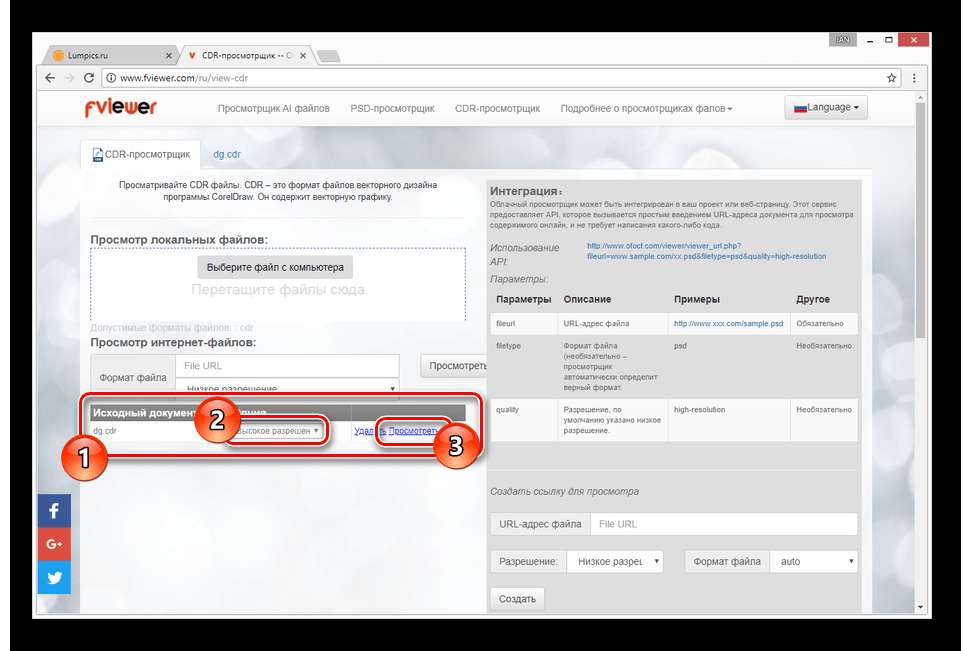Image resolution: width=964 pixels, height=651 pixels.
Task: Bookmark page with star icon
Action: tap(891, 77)
